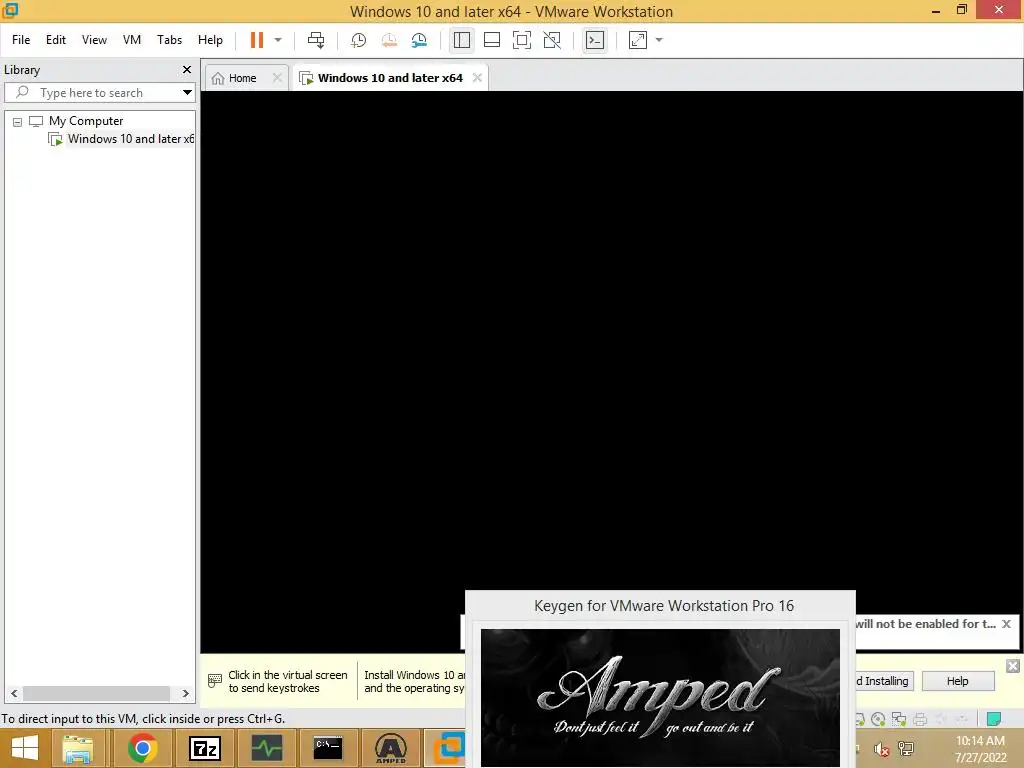Viewport: 1024px width, 768px height.
Task: Open 7-Zip from the taskbar
Action: point(204,748)
